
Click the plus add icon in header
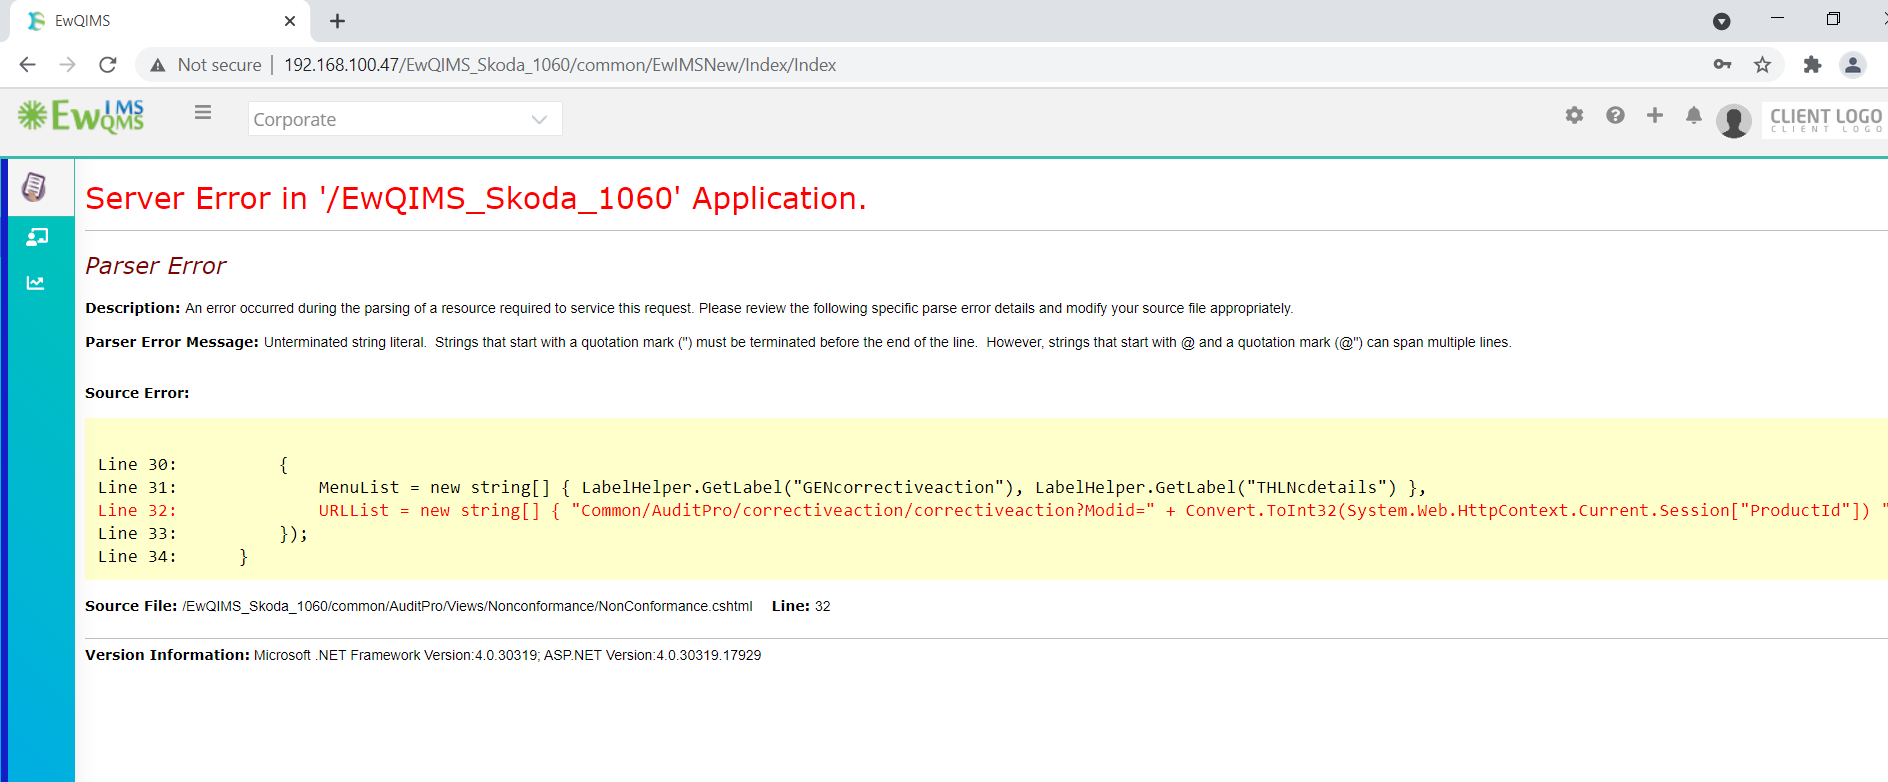[x=1655, y=115]
